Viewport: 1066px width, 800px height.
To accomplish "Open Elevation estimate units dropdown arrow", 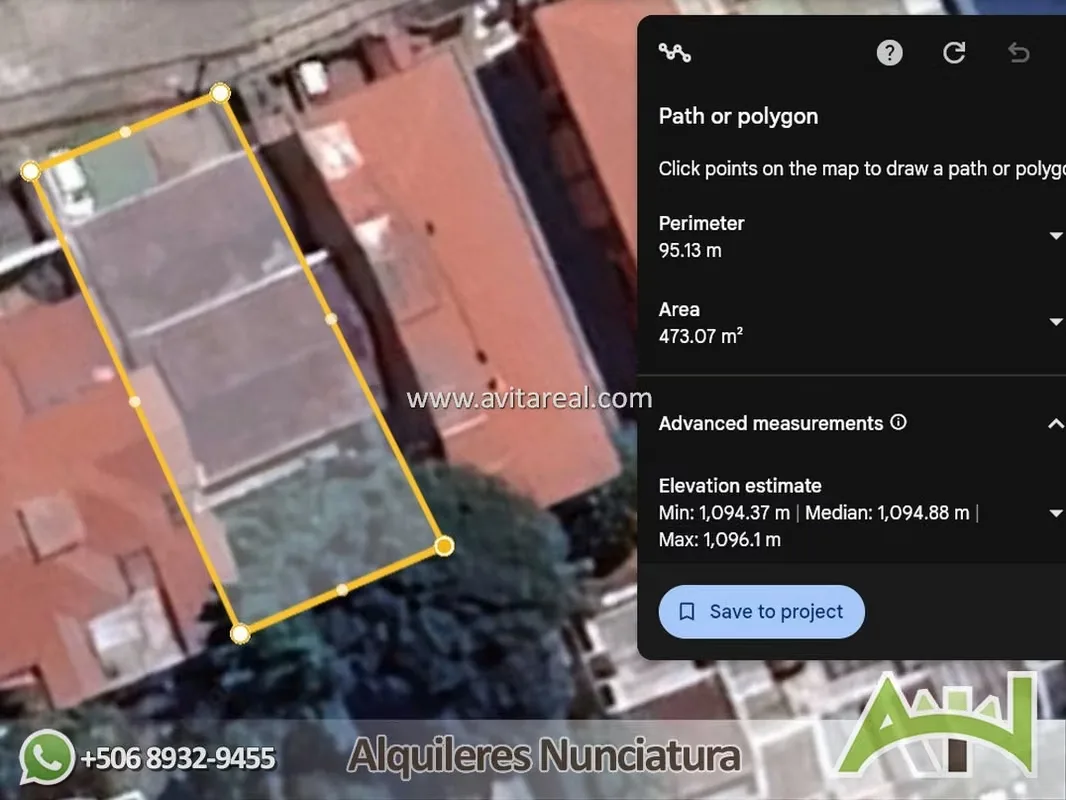I will [x=1055, y=513].
